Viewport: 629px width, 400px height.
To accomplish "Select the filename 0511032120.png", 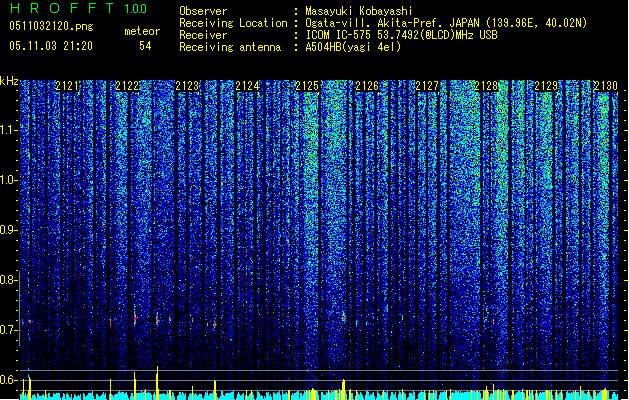I will (x=51, y=26).
